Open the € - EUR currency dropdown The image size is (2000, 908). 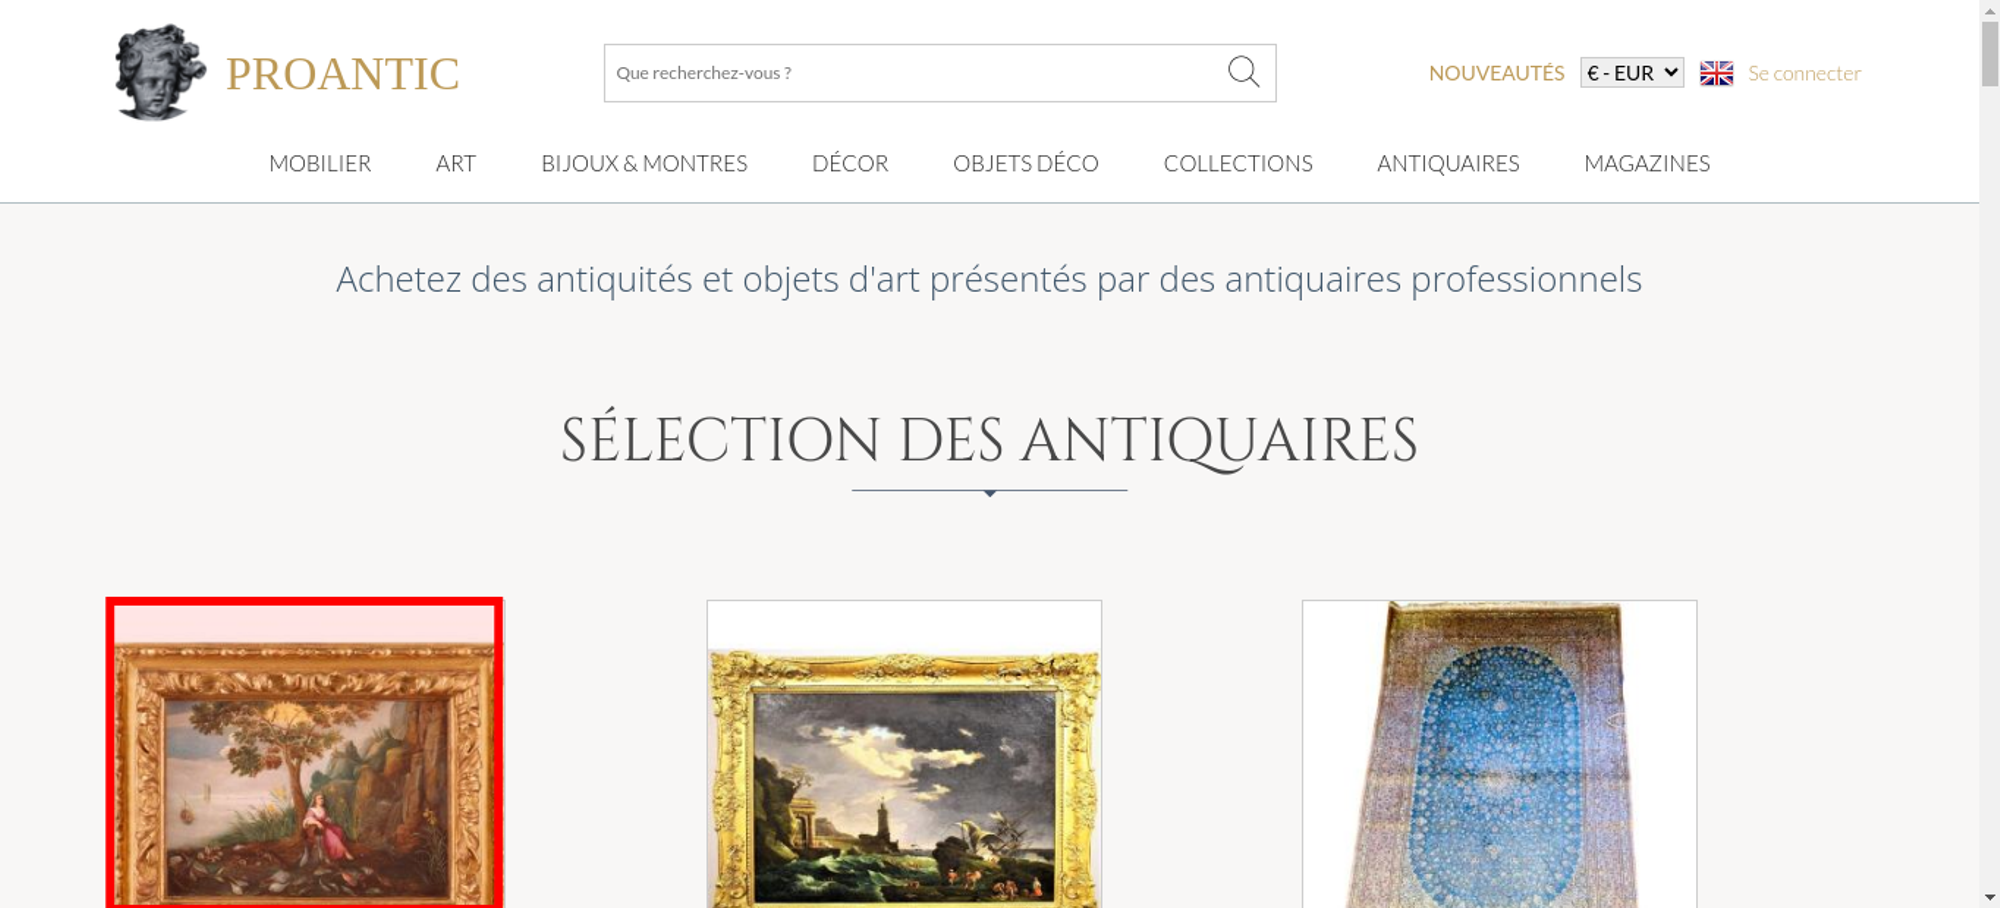[x=1632, y=73]
